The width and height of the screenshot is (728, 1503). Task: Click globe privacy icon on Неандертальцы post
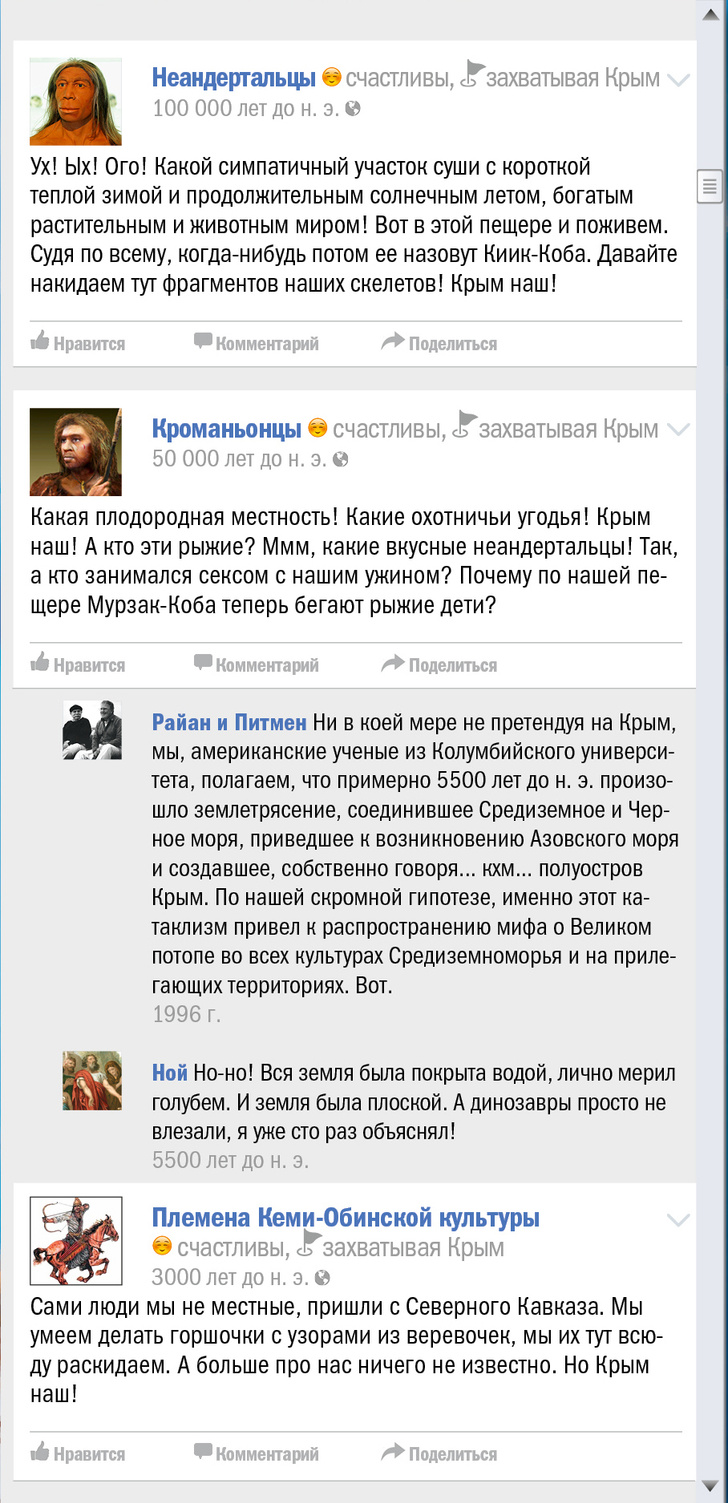click(353, 109)
